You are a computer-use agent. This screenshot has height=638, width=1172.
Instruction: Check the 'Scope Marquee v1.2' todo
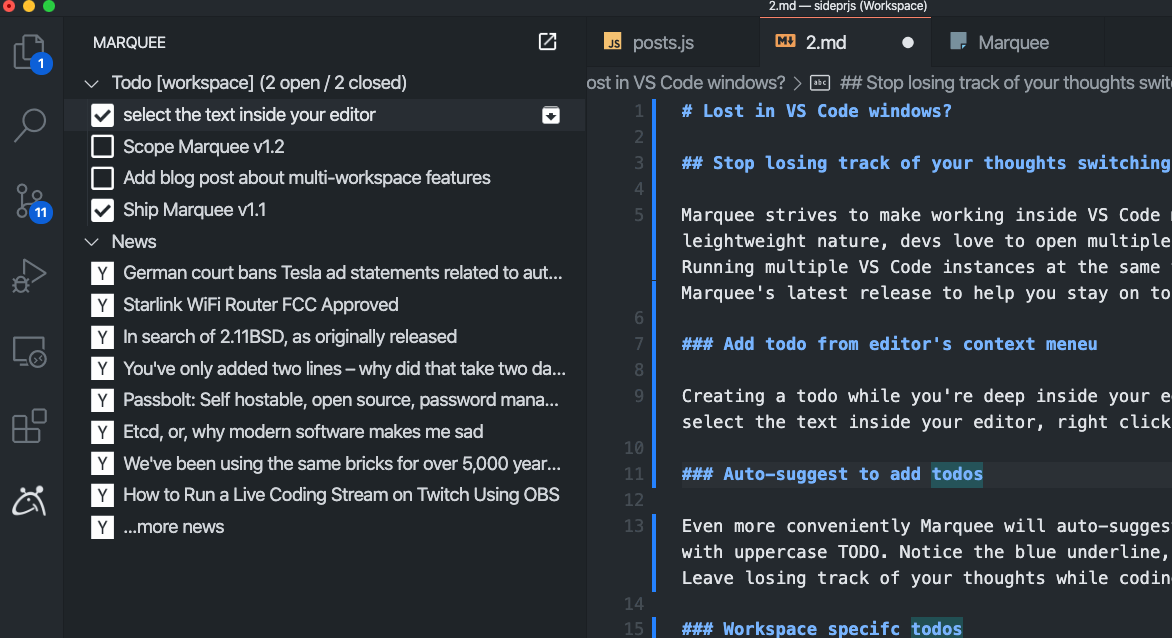(x=102, y=146)
